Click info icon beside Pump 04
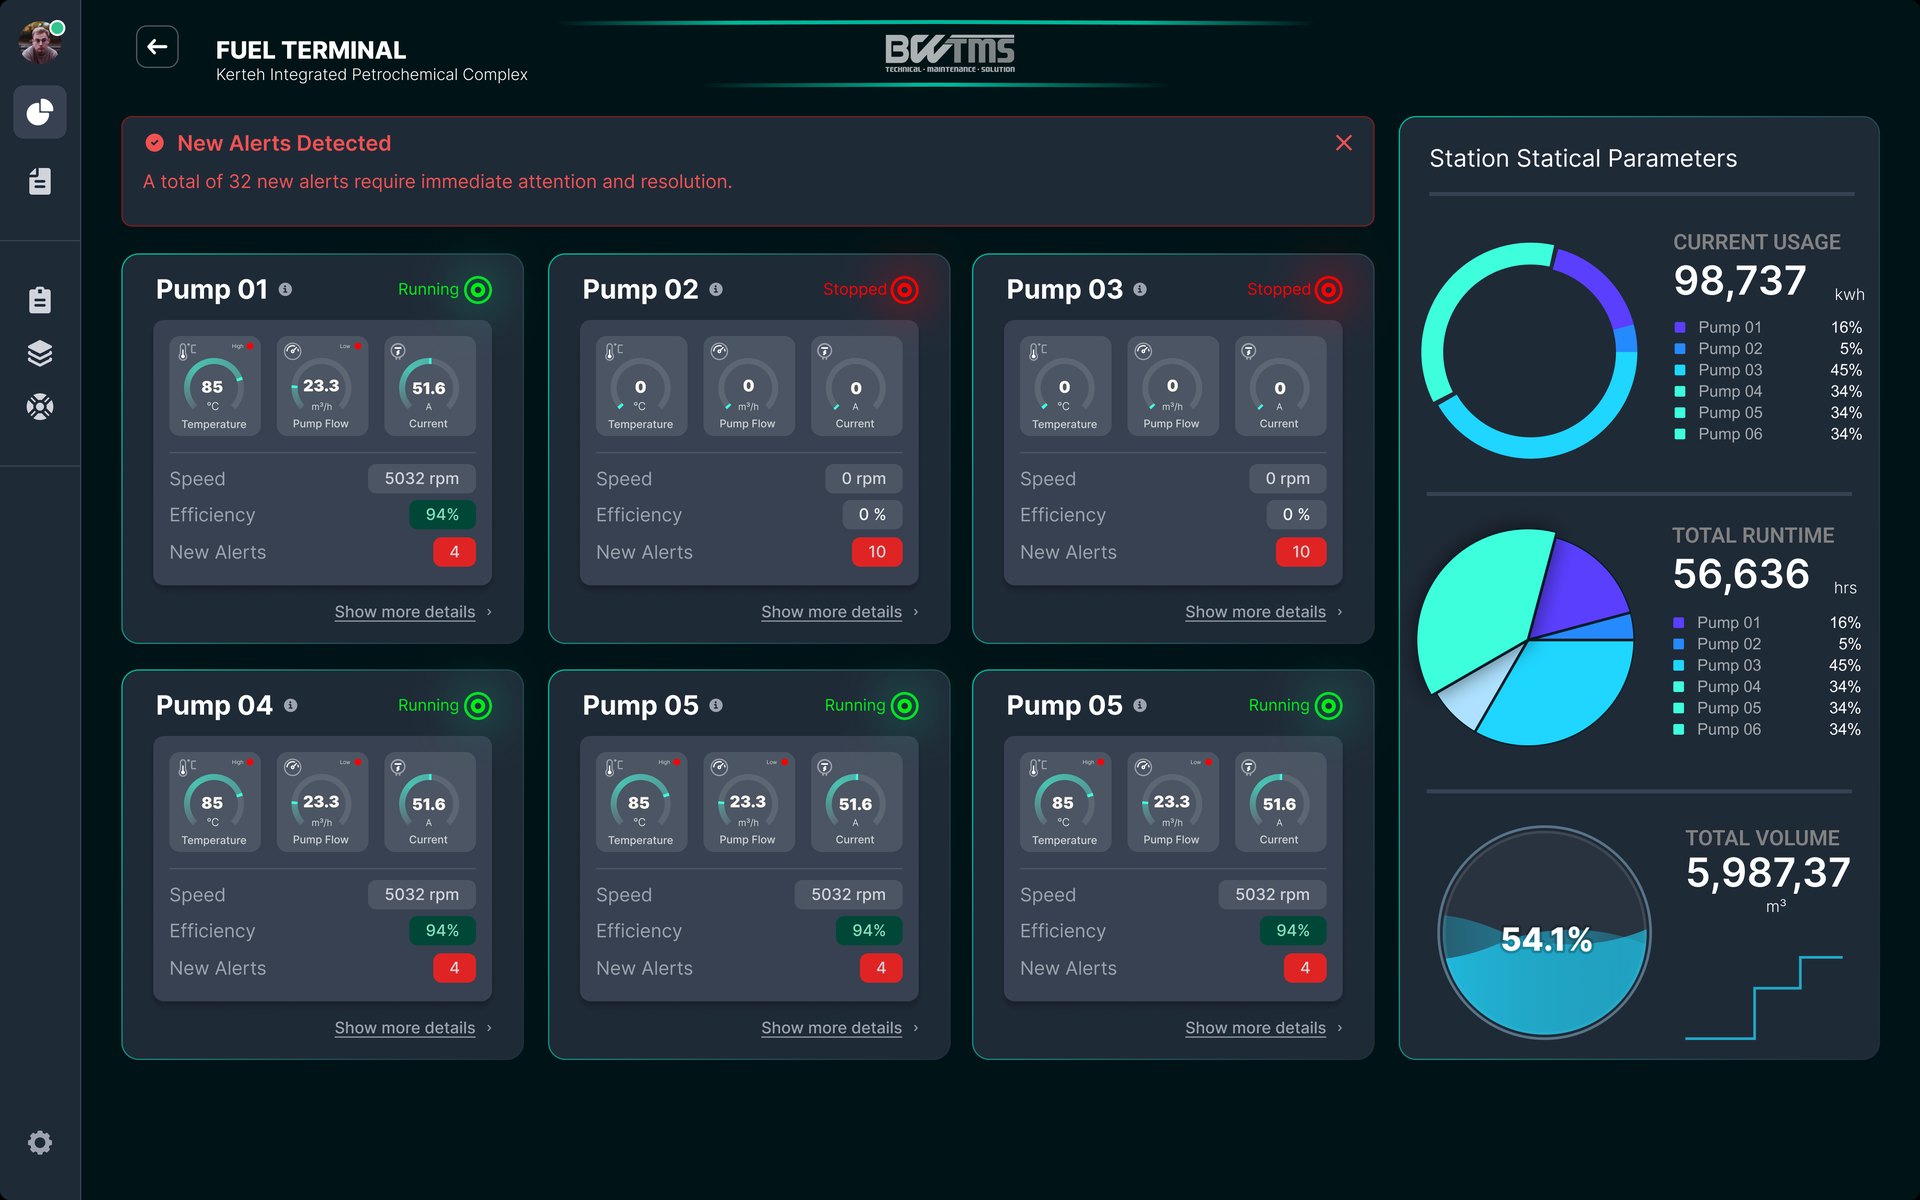Screen dimensions: 1920x1200 click(x=291, y=705)
